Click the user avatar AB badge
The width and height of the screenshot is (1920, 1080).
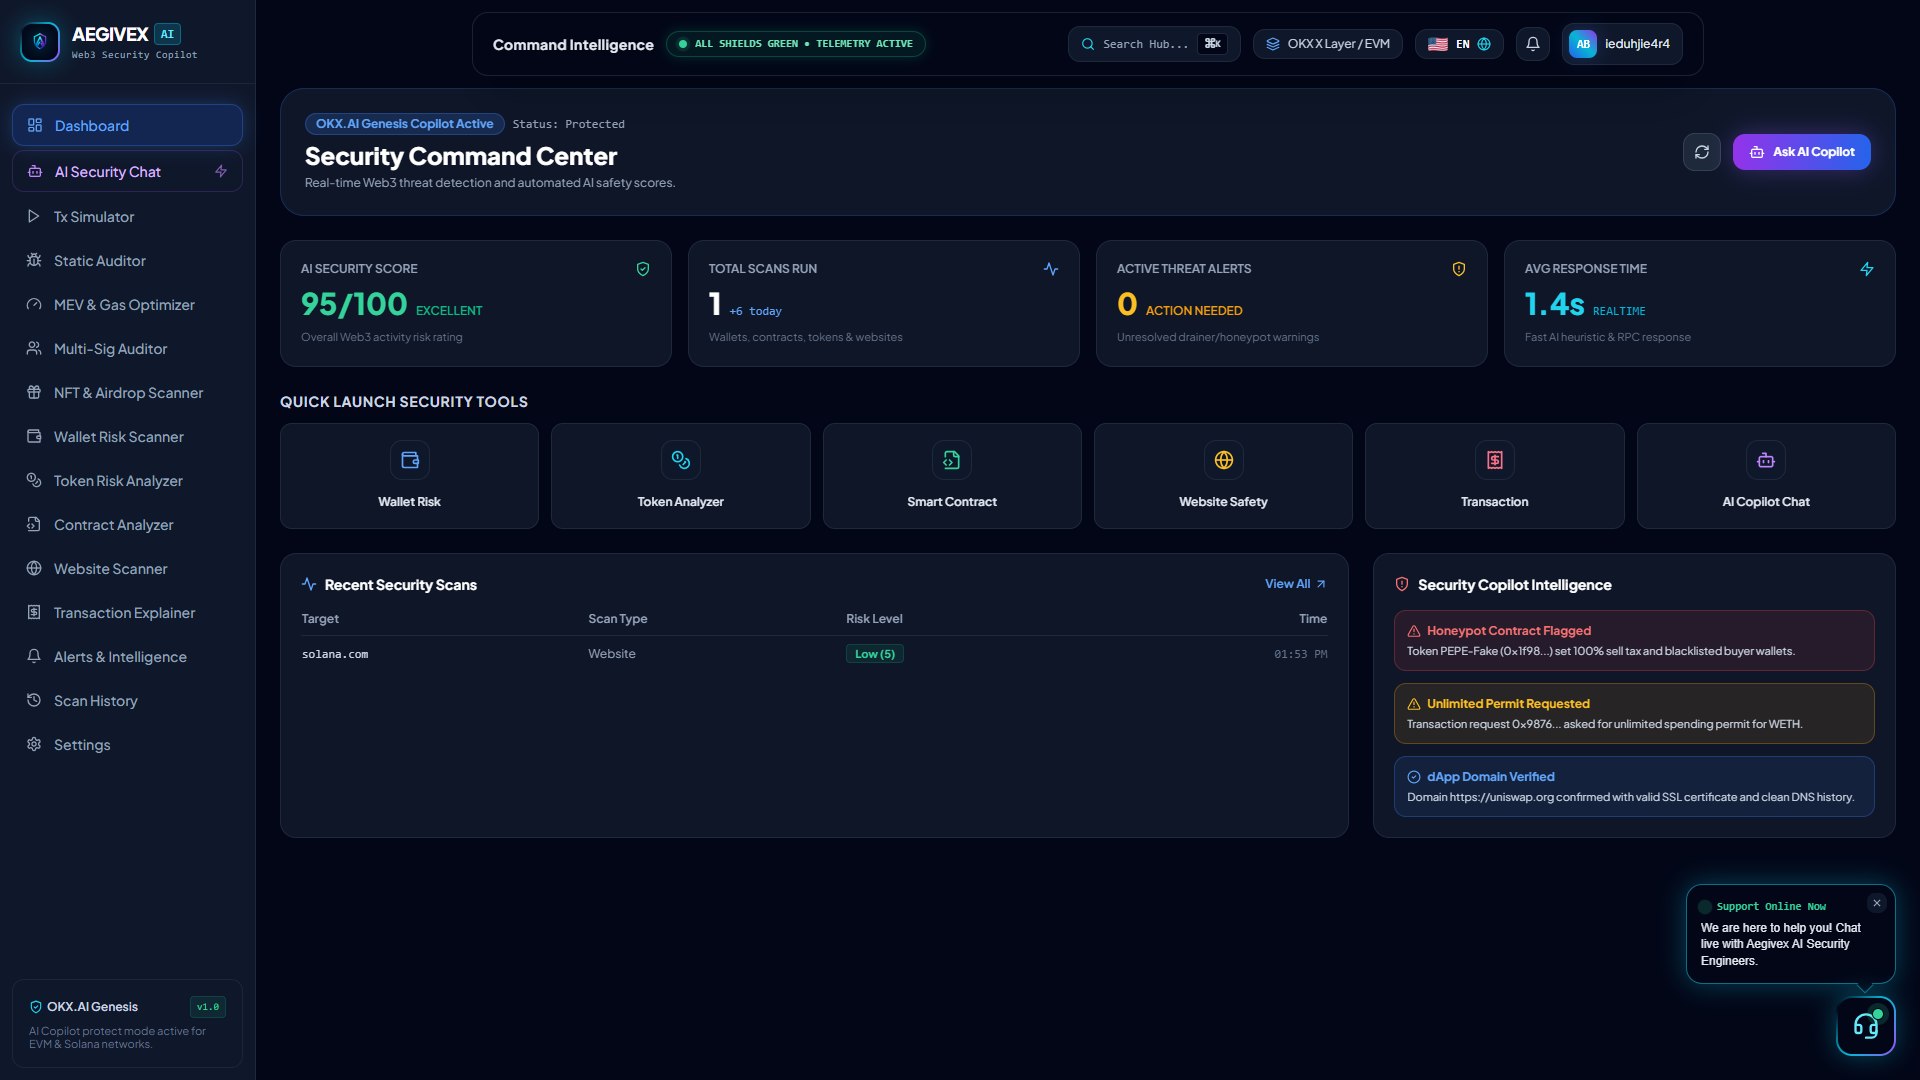pyautogui.click(x=1583, y=44)
